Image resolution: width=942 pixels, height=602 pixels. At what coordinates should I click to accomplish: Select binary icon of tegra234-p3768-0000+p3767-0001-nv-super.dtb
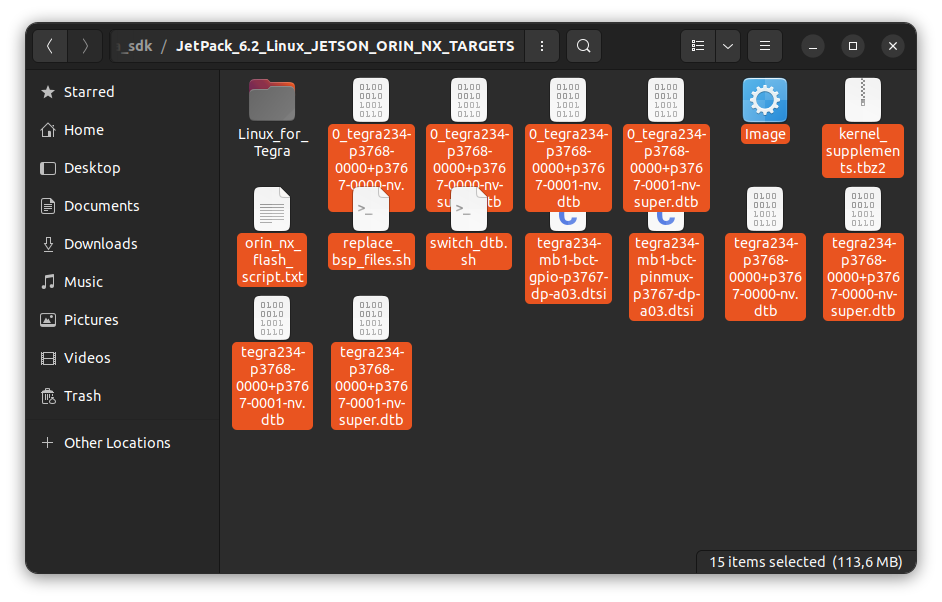click(x=371, y=318)
